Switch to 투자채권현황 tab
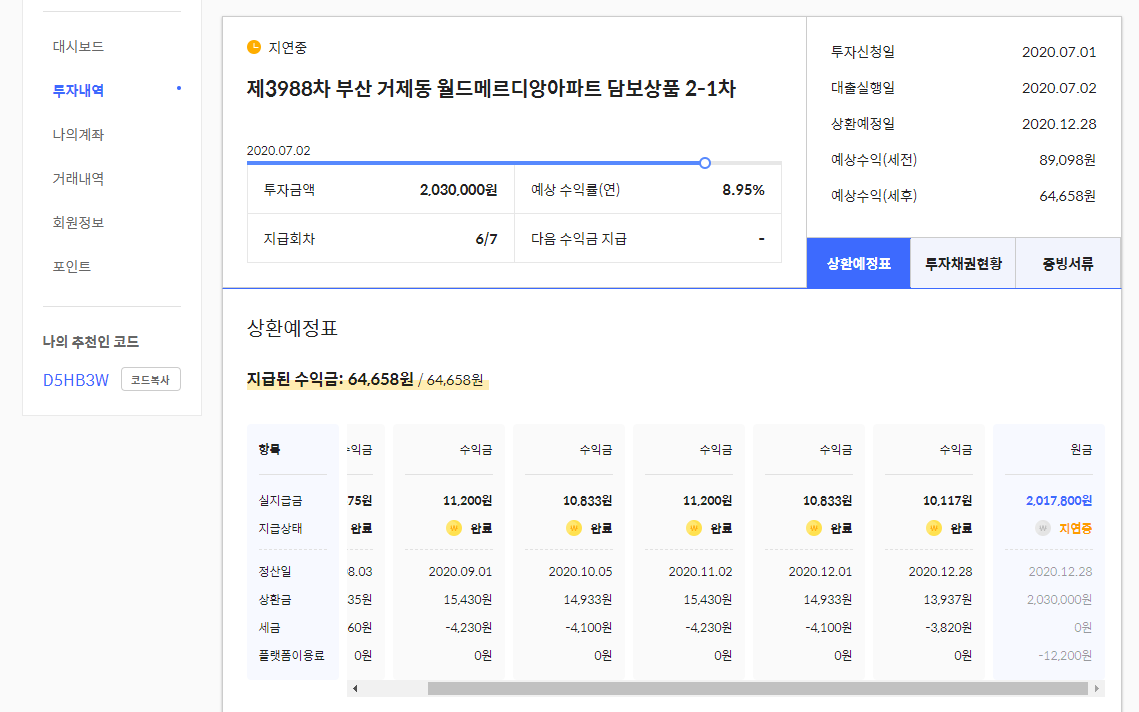Screen dimensions: 1139x712 pos(962,263)
